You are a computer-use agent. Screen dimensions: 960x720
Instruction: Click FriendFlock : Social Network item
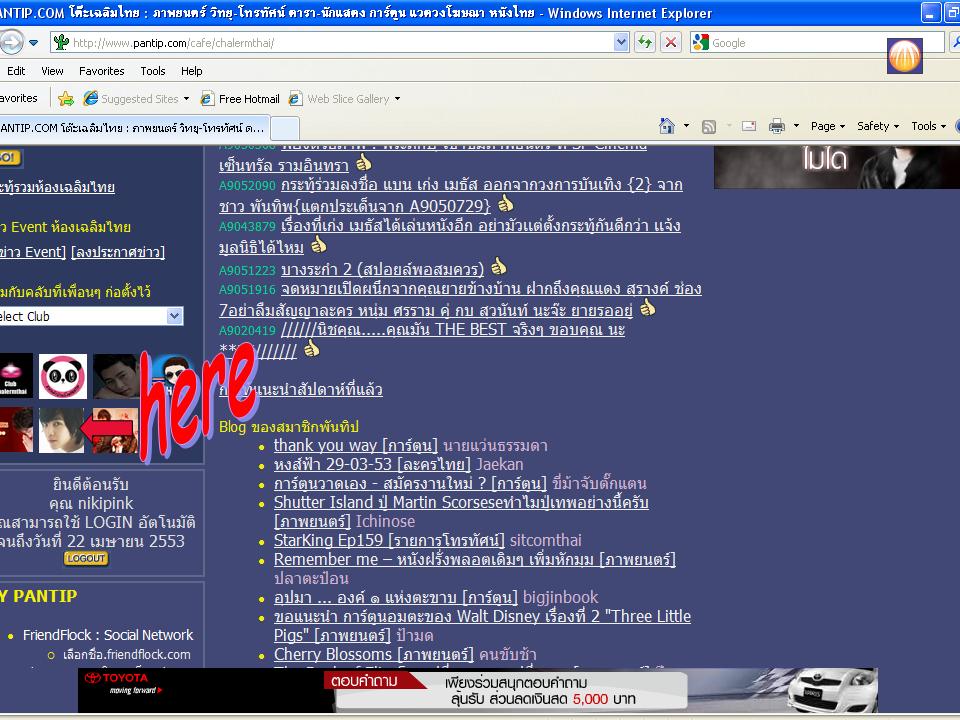pos(108,636)
